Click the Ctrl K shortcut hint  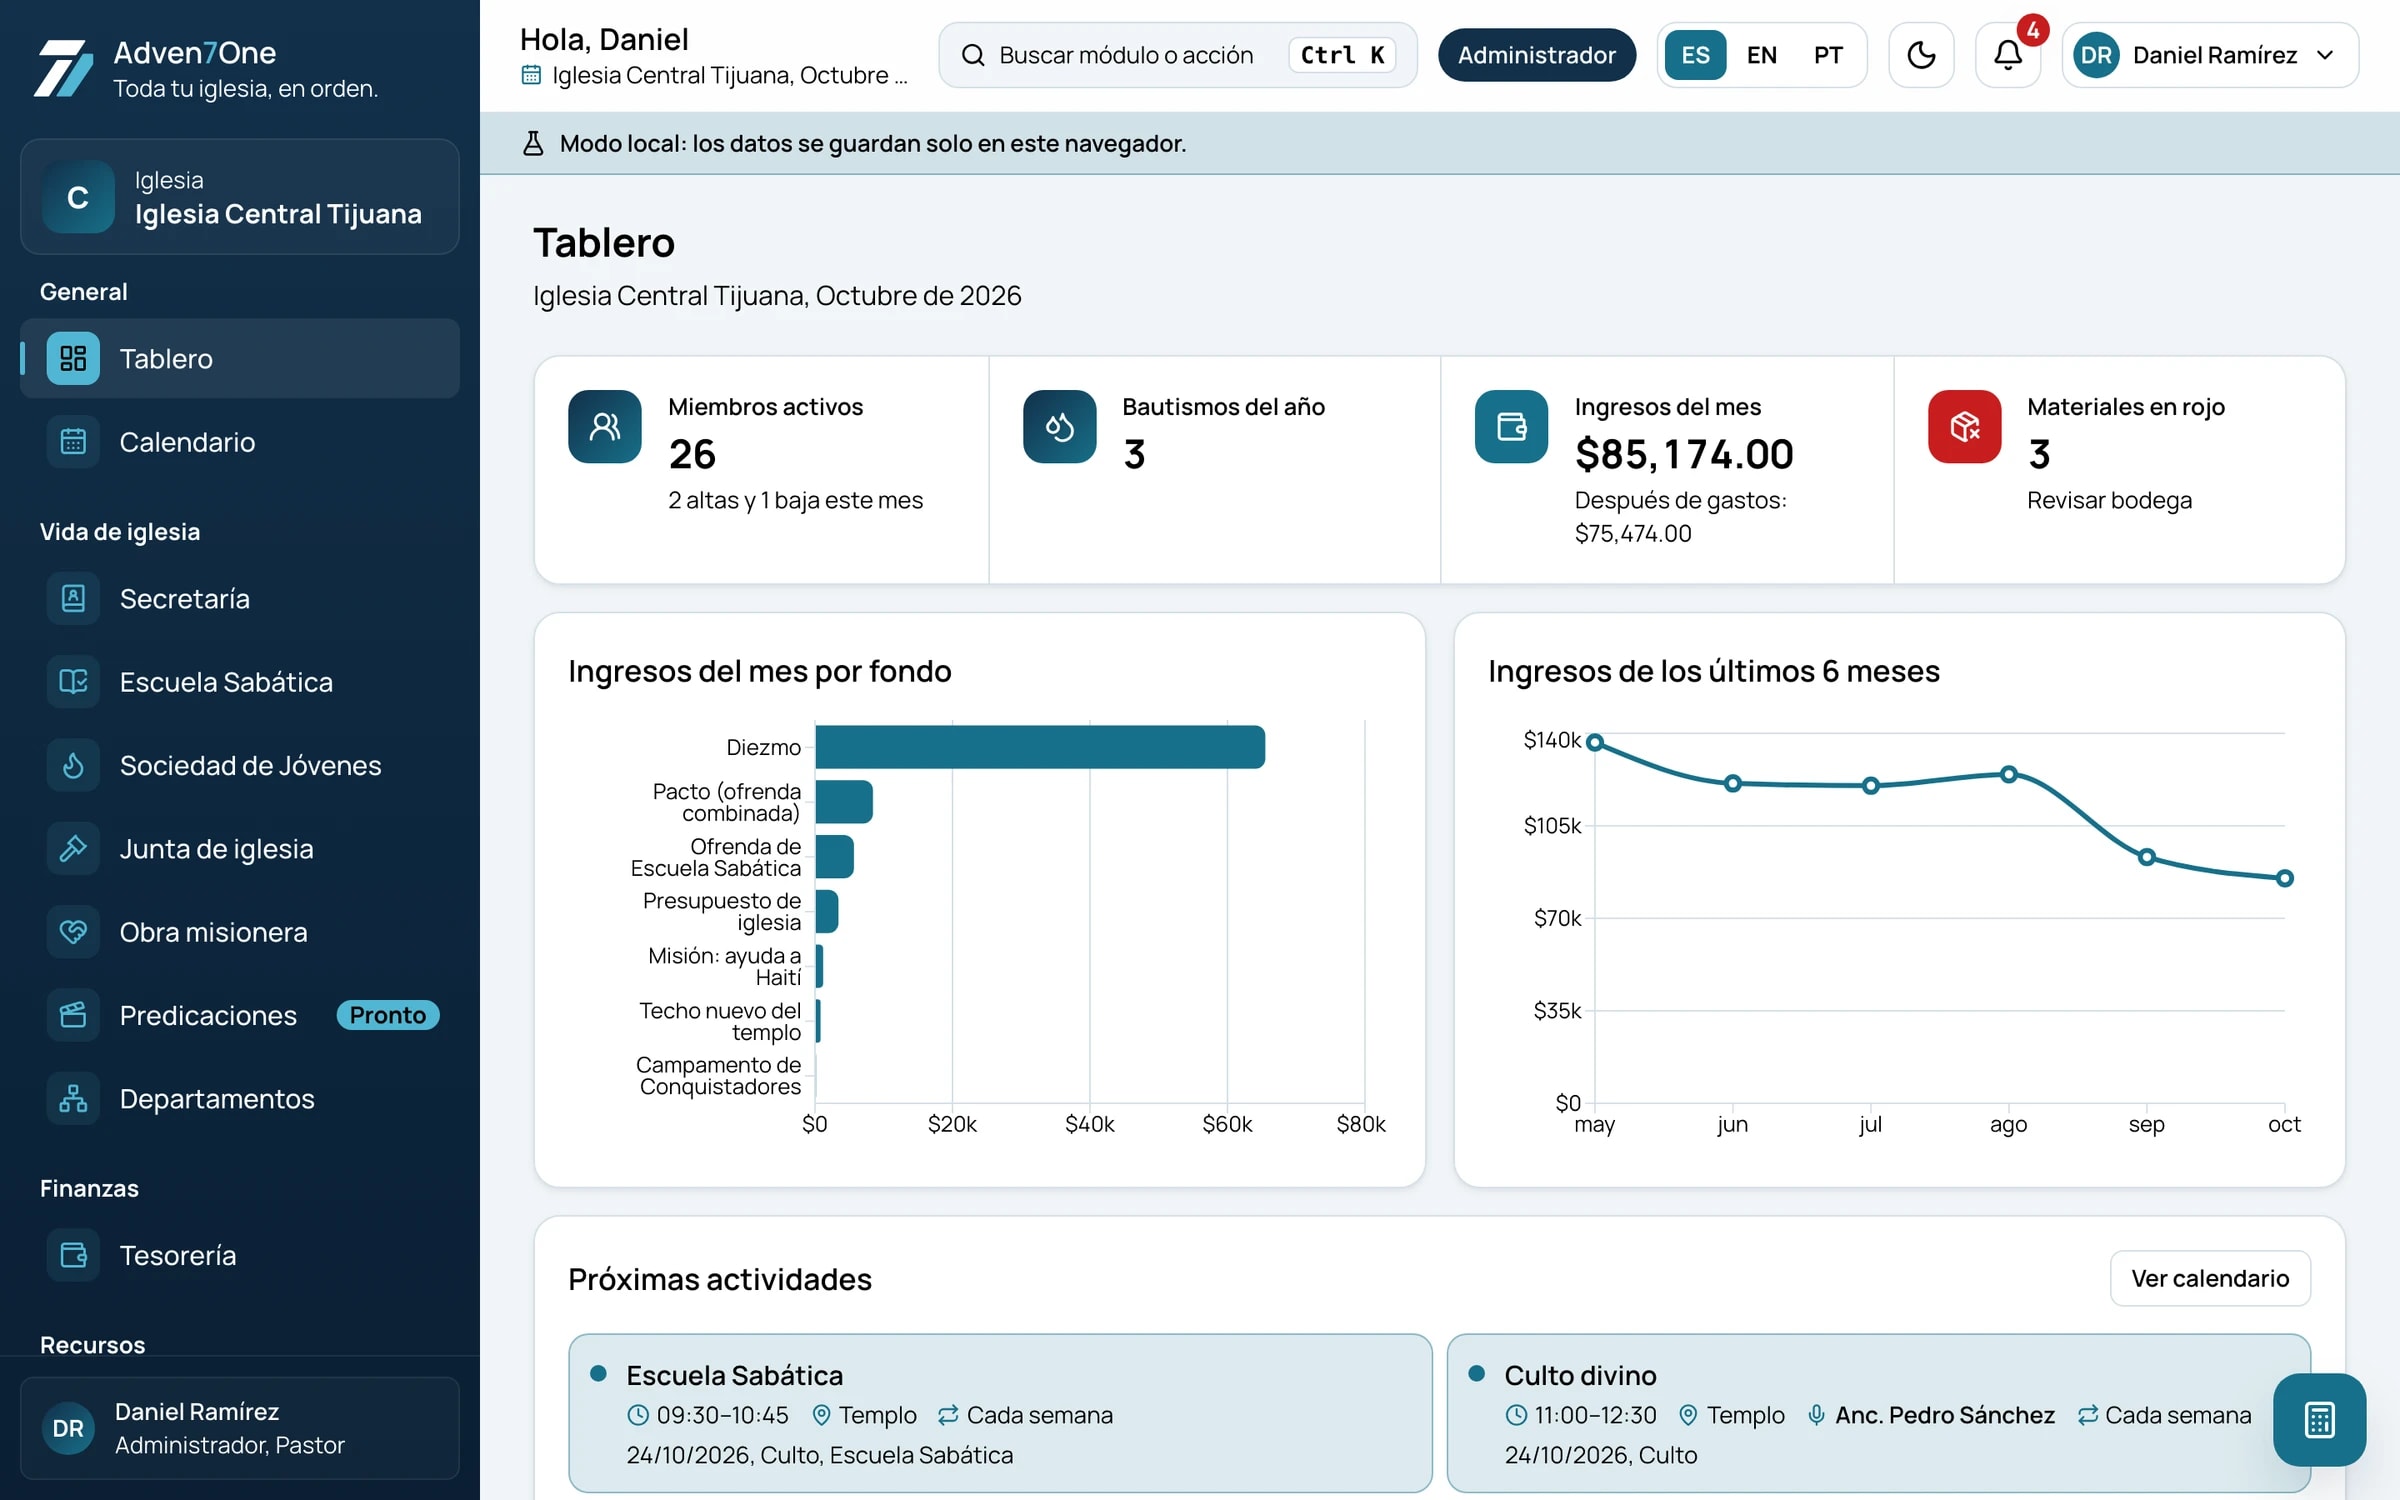coord(1343,55)
